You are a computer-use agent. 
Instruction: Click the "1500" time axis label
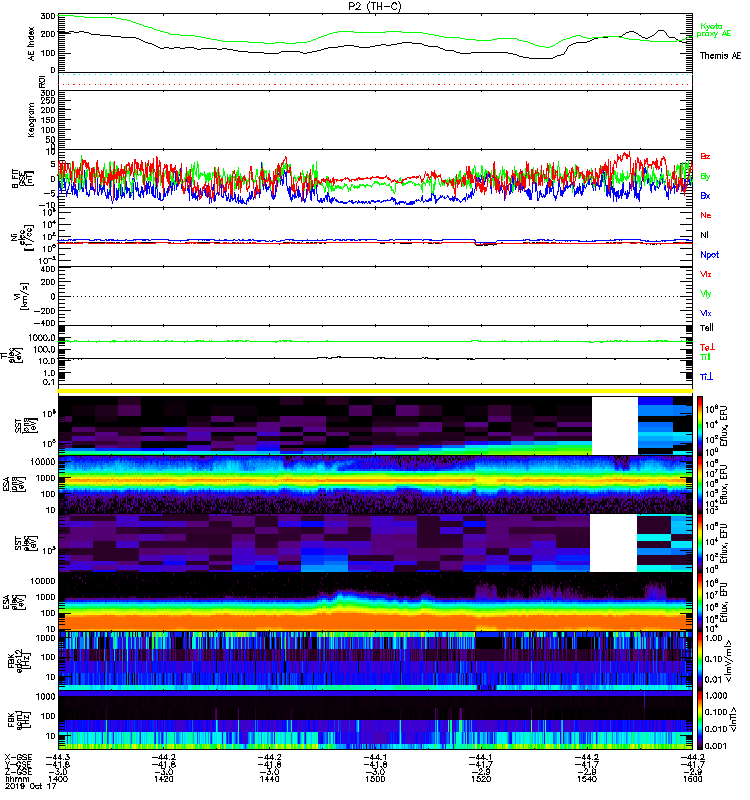375,779
